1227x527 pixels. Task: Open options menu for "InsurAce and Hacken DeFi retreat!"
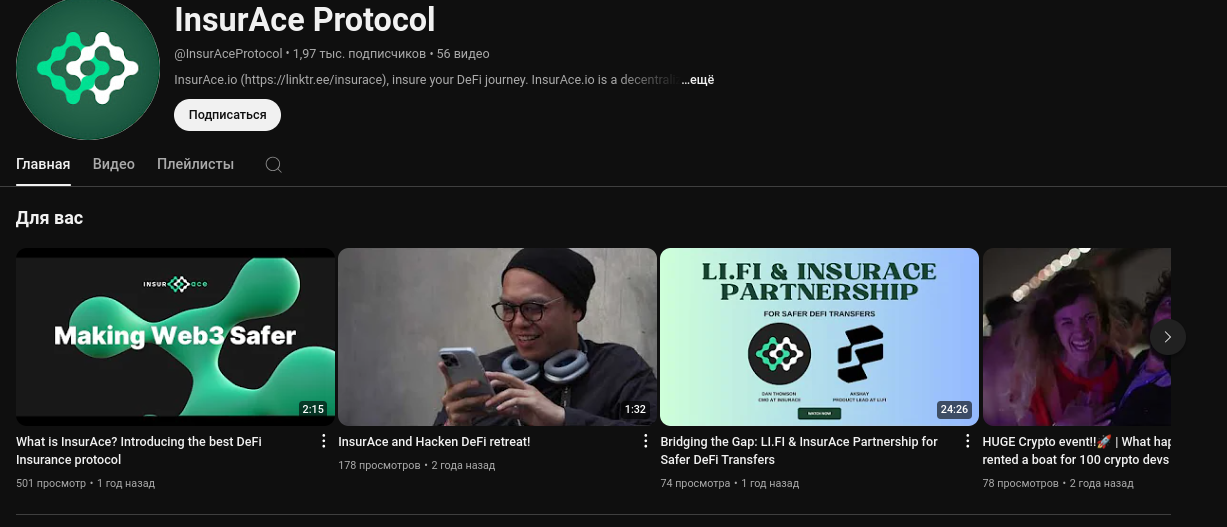coord(645,441)
